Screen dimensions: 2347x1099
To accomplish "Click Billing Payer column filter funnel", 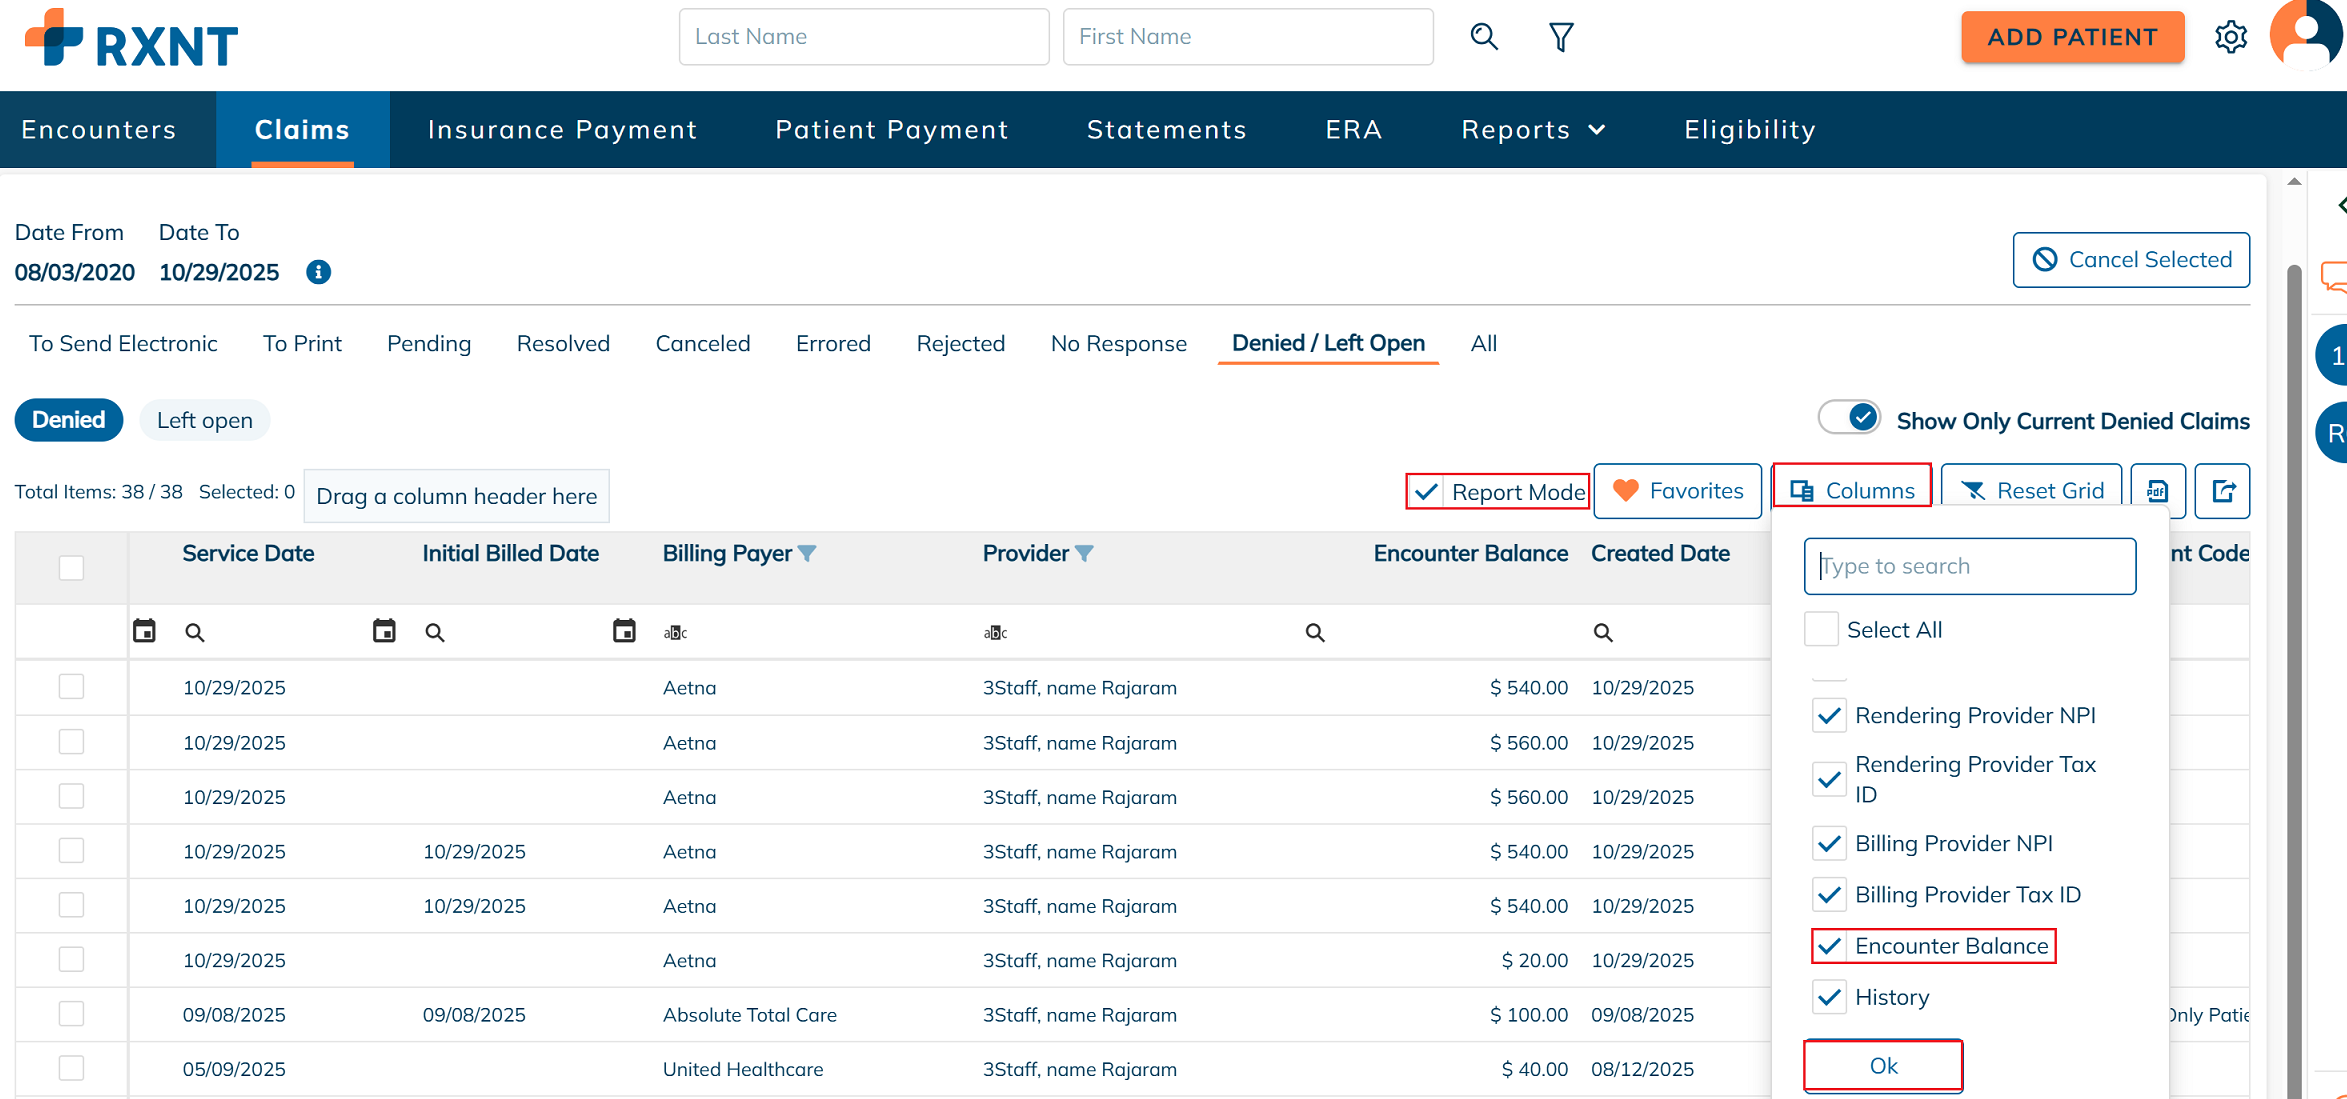I will tap(807, 553).
